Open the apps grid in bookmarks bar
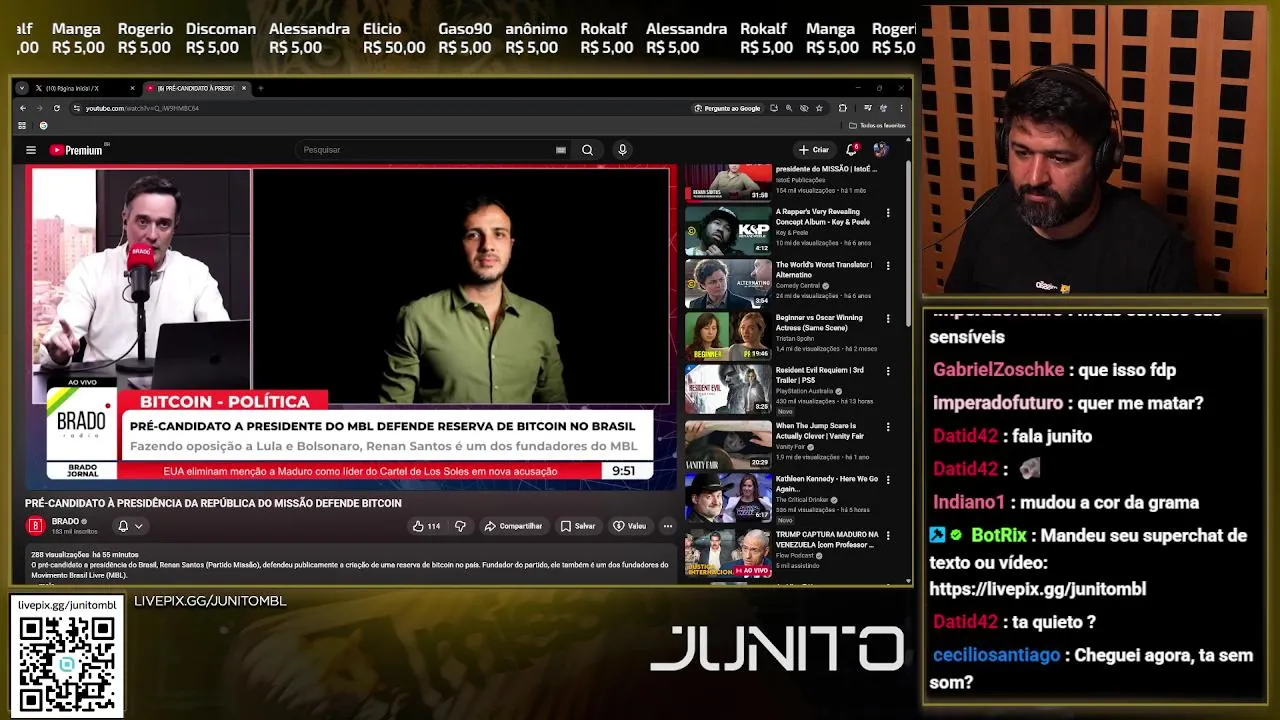 pos(22,126)
